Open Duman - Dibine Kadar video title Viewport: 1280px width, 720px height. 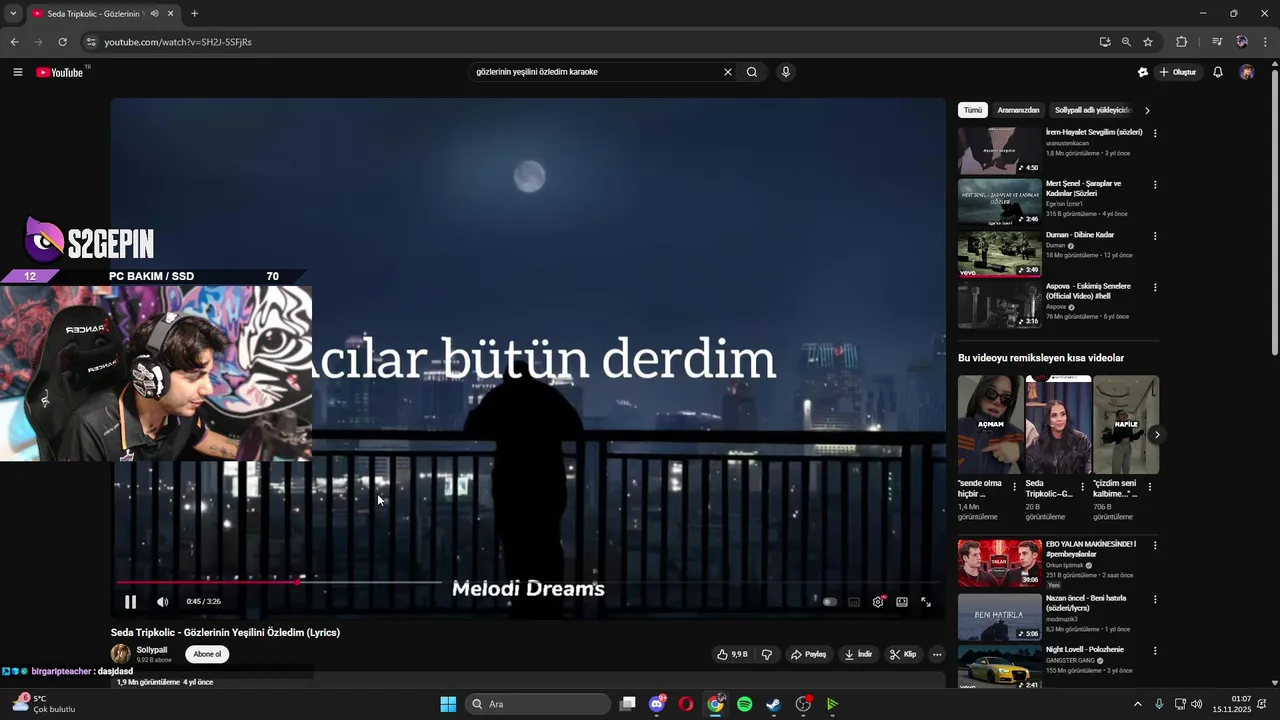point(1080,235)
